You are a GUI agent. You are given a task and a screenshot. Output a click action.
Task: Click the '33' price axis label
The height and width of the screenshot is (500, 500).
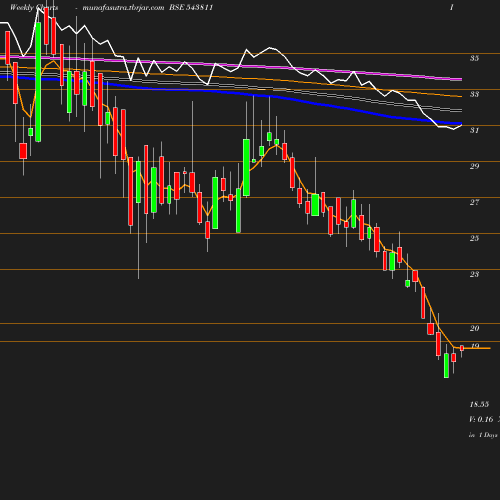click(x=474, y=94)
